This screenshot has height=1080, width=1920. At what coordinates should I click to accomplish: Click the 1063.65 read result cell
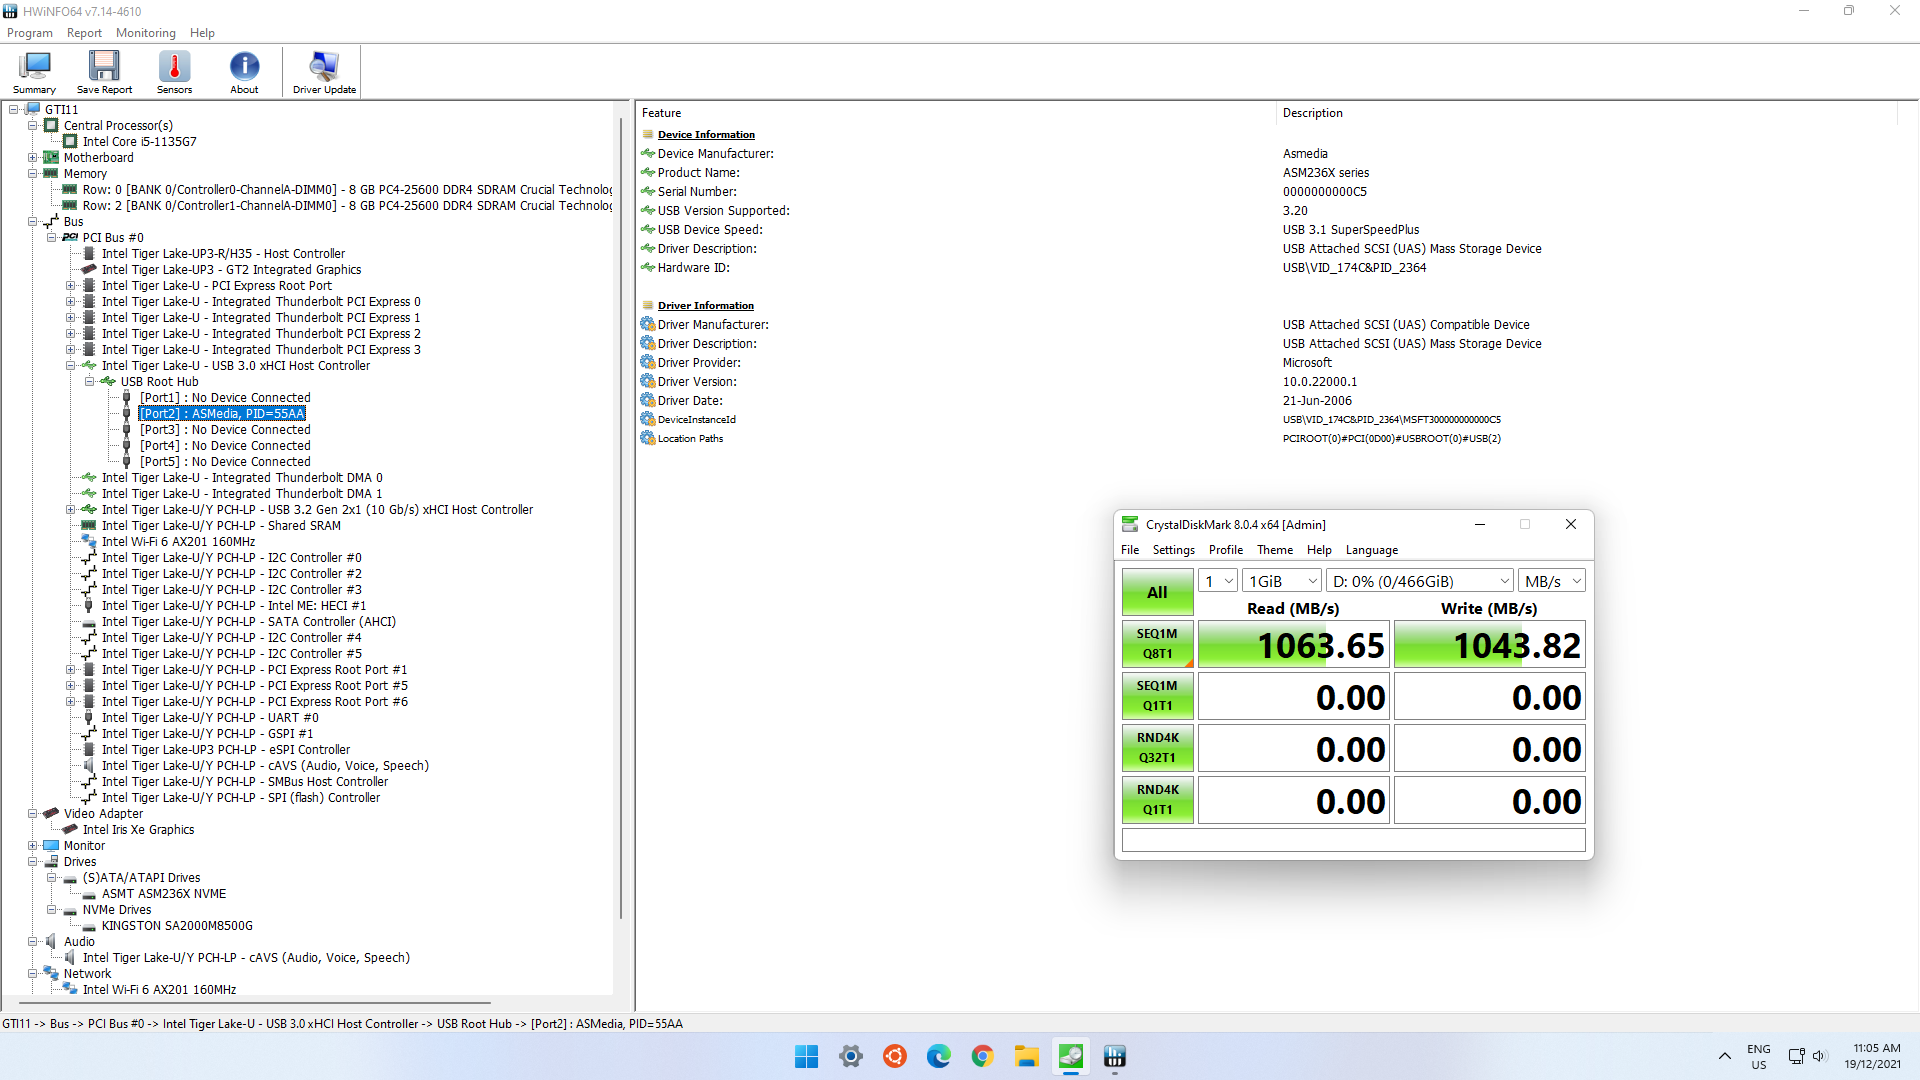[x=1293, y=645]
